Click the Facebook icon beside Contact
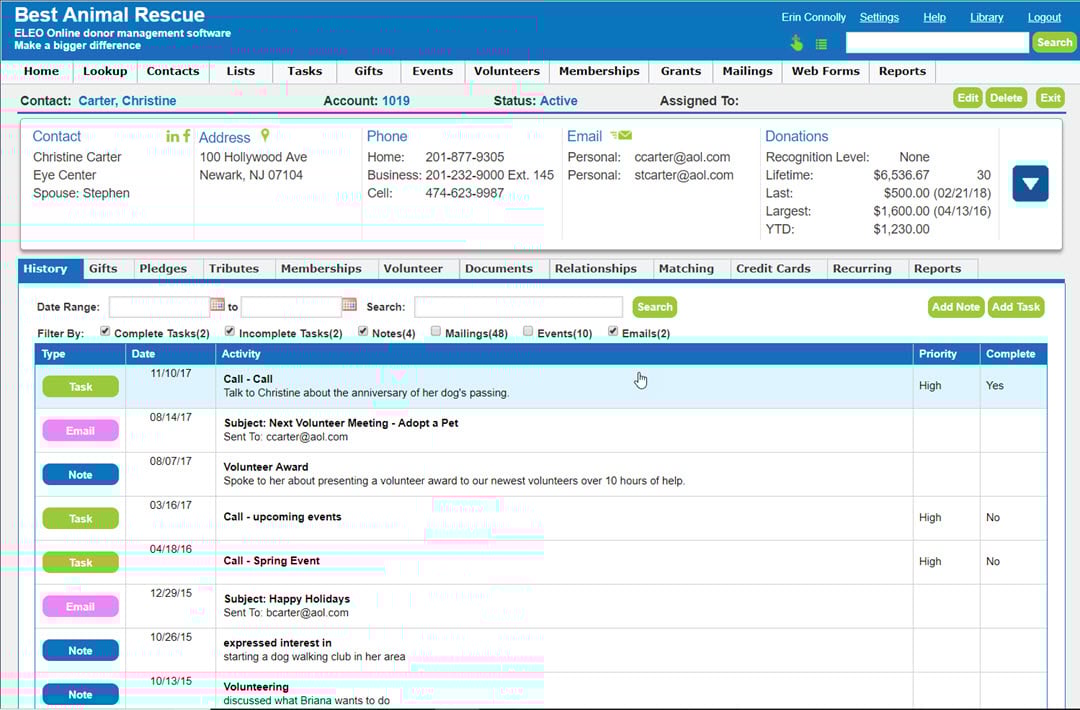Viewport: 1080px width, 710px height. [x=187, y=137]
